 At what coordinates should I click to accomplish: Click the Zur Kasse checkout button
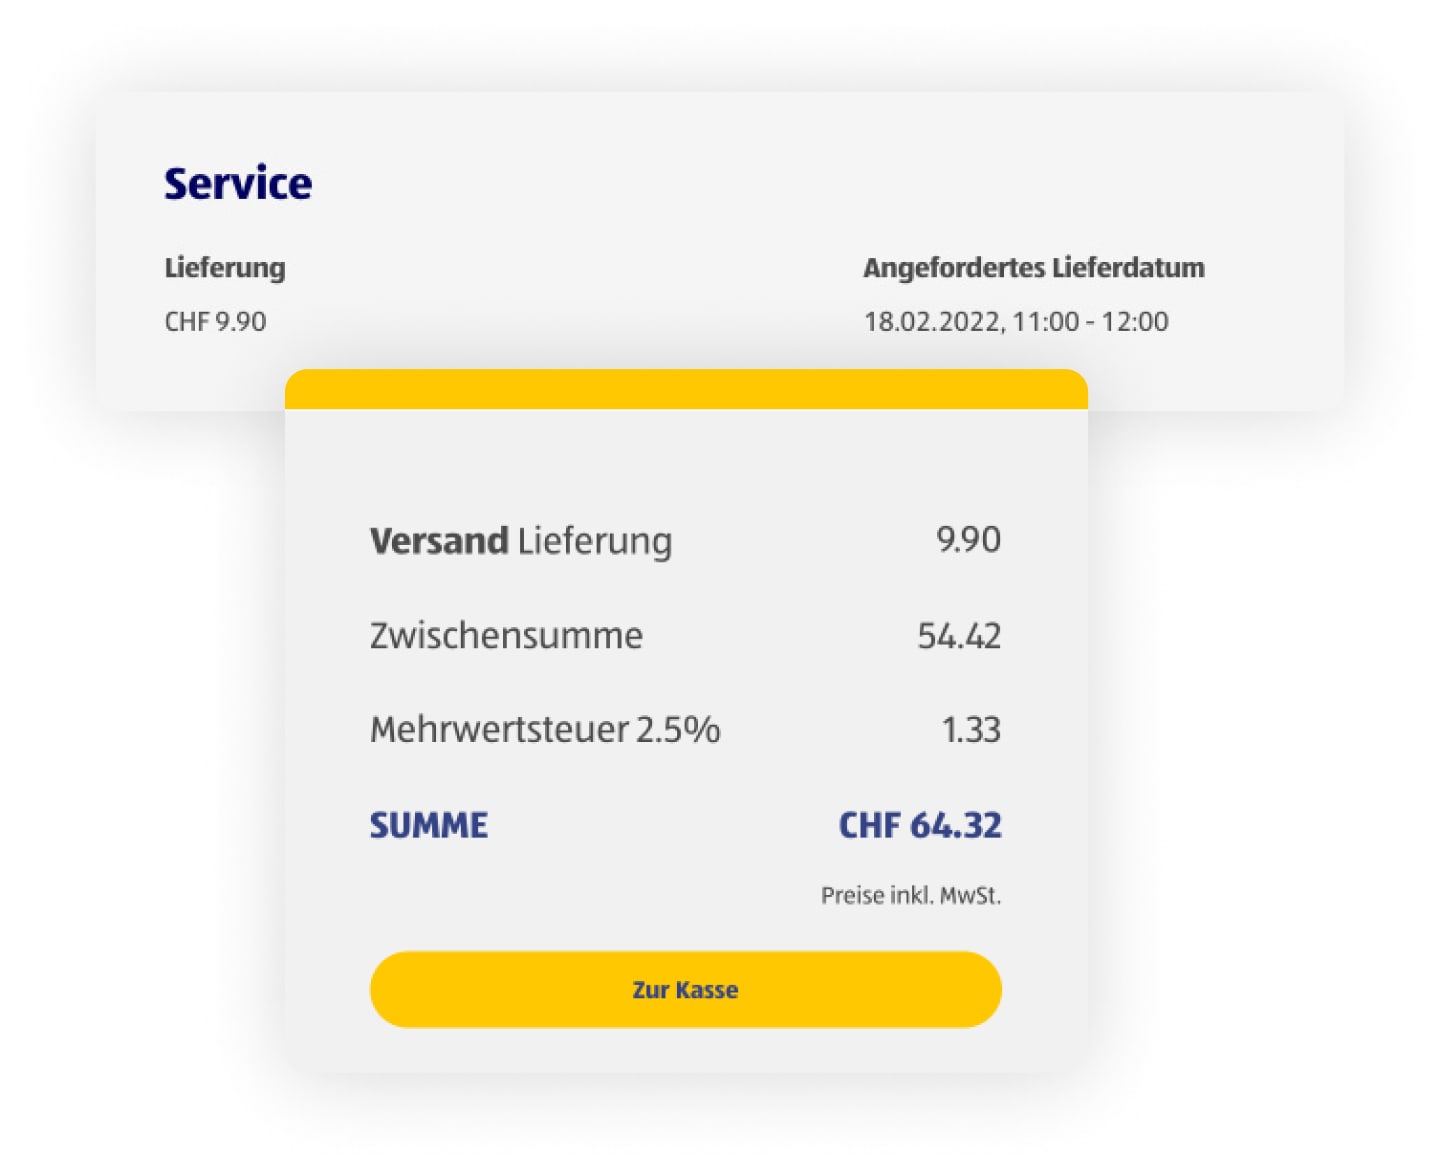click(685, 989)
